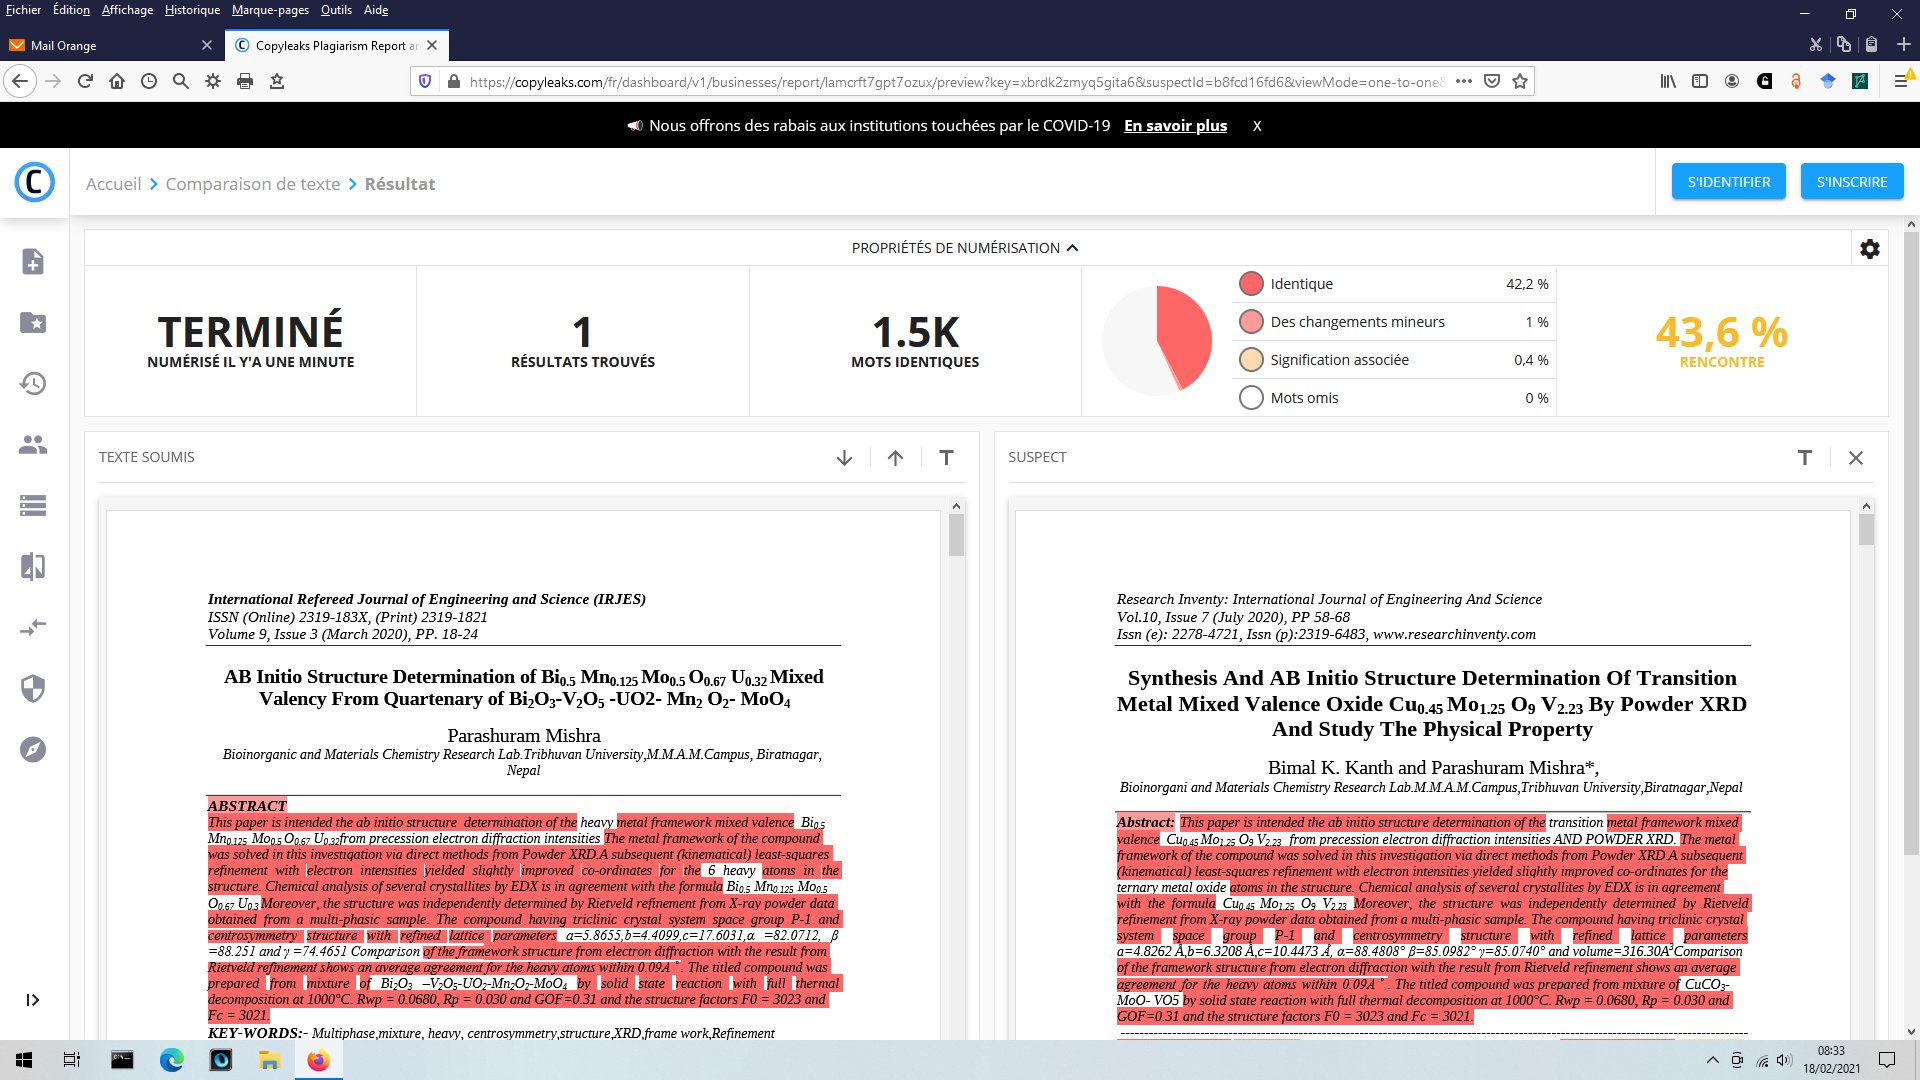Open the Marque-pages menu
Image resolution: width=1920 pixels, height=1080 pixels.
tap(269, 10)
